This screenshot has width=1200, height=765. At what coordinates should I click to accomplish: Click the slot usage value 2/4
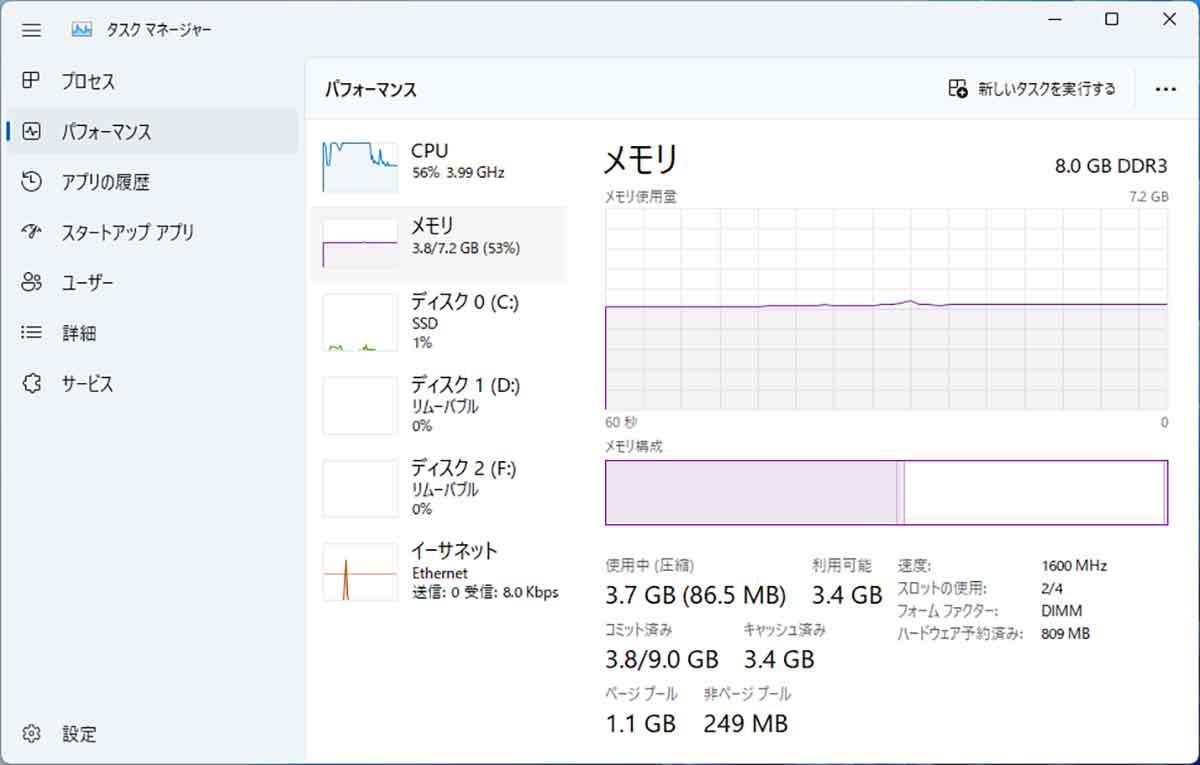(1054, 588)
